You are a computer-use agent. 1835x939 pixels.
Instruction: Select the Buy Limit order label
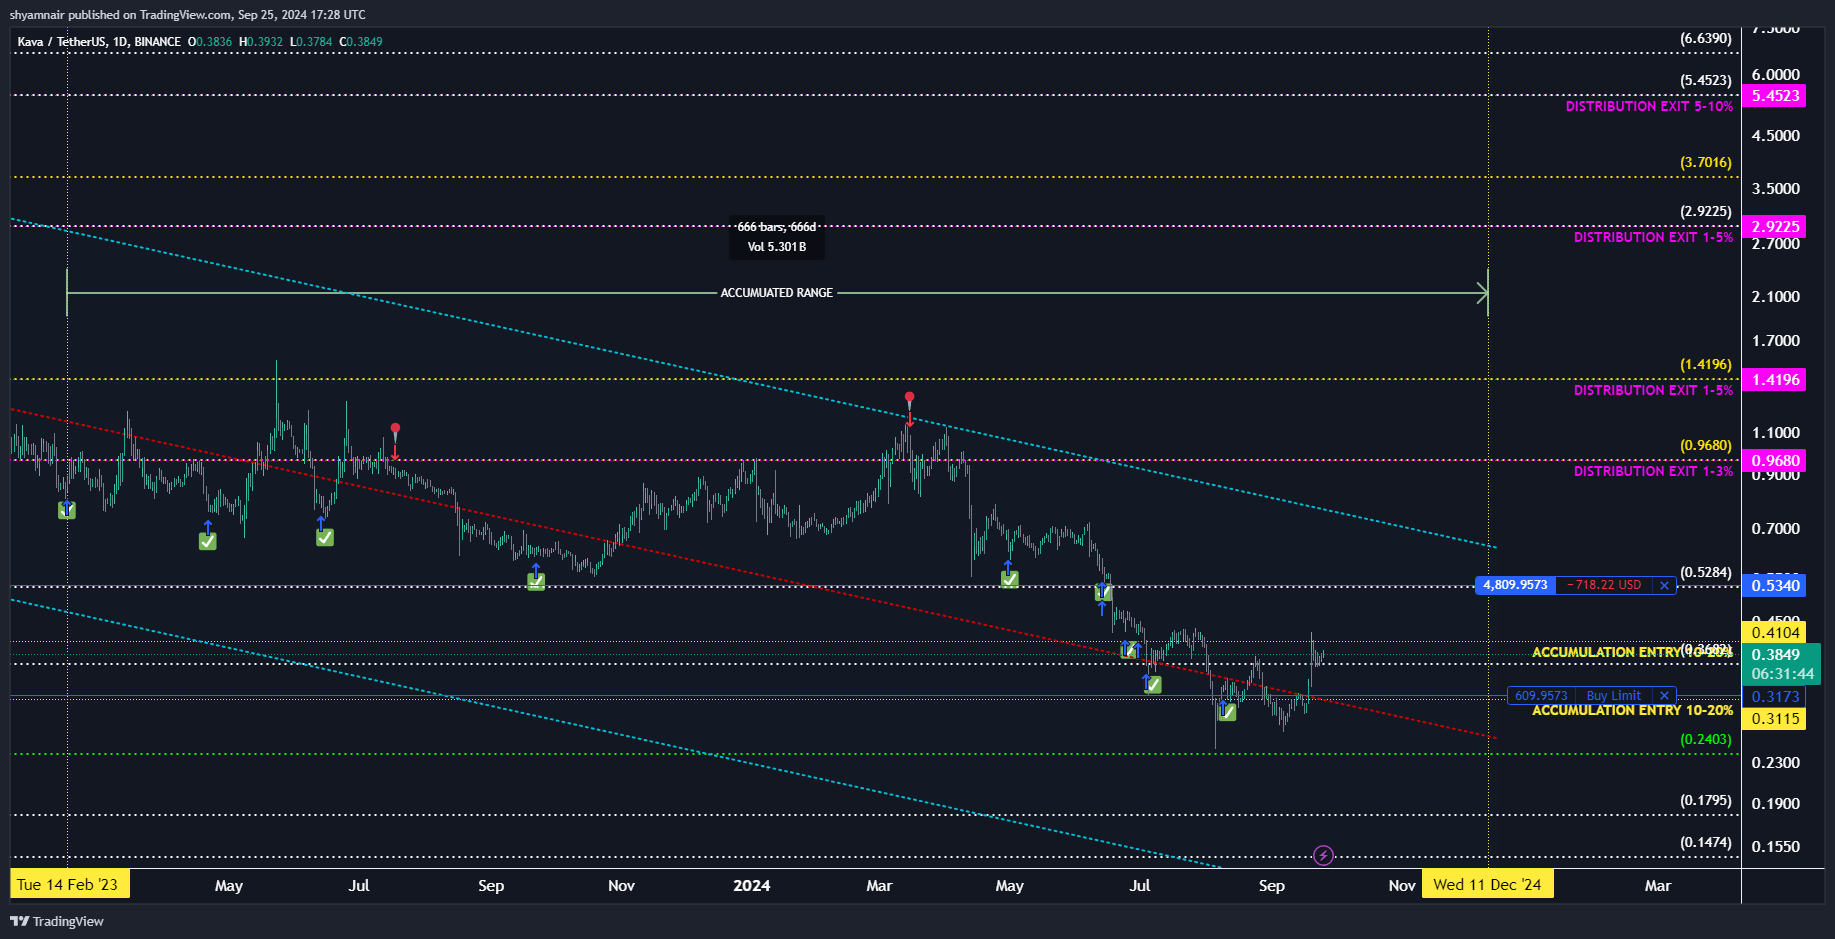(x=1613, y=696)
